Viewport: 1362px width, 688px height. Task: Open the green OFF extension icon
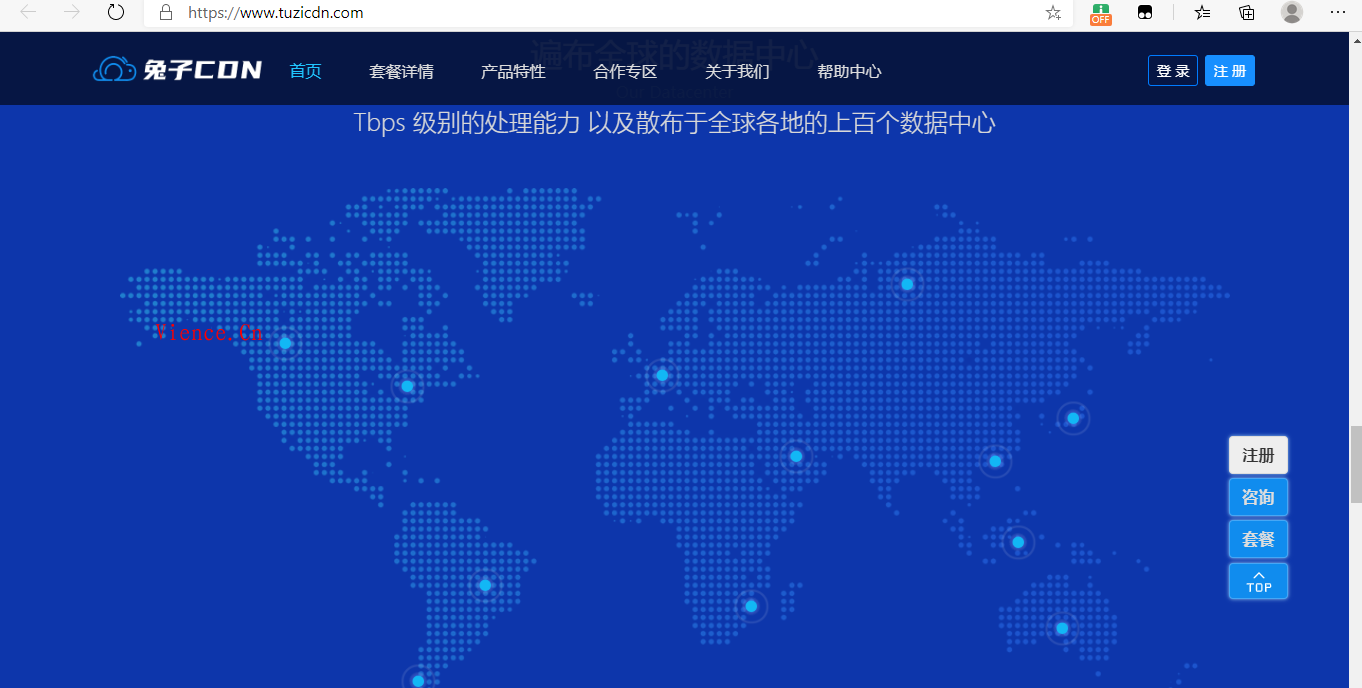(x=1100, y=14)
